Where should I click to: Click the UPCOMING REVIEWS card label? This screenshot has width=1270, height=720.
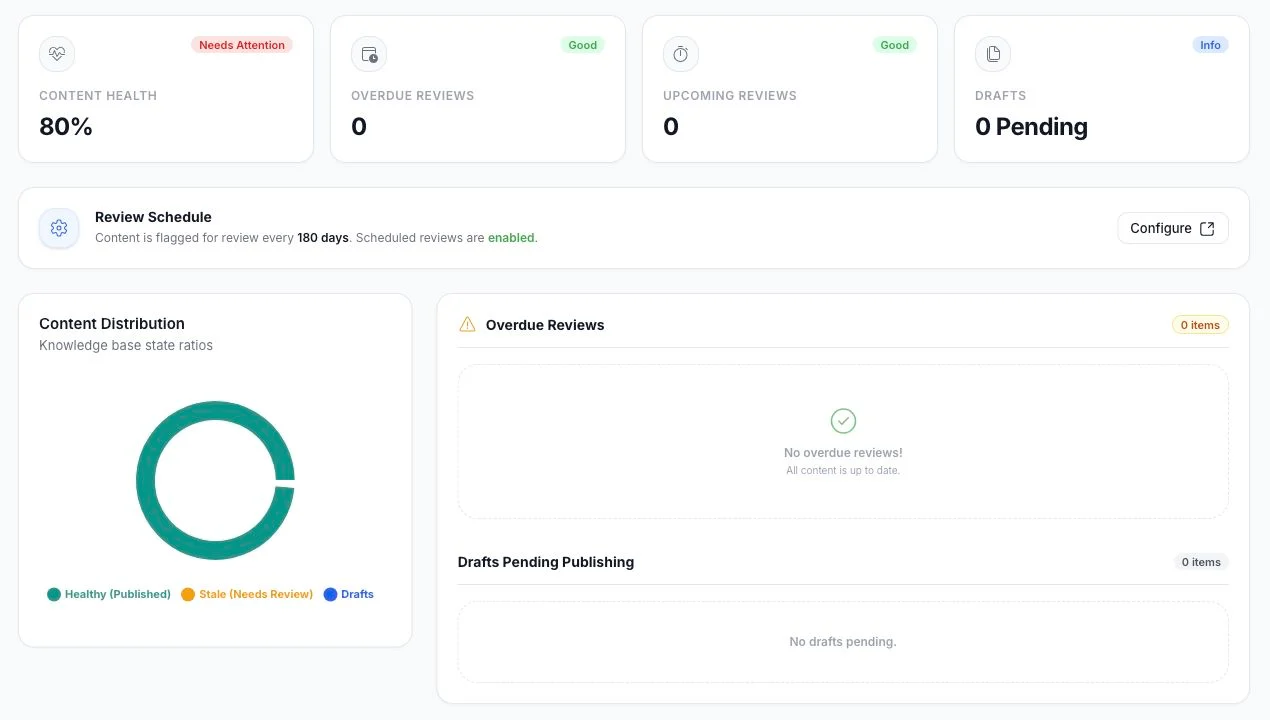click(730, 96)
